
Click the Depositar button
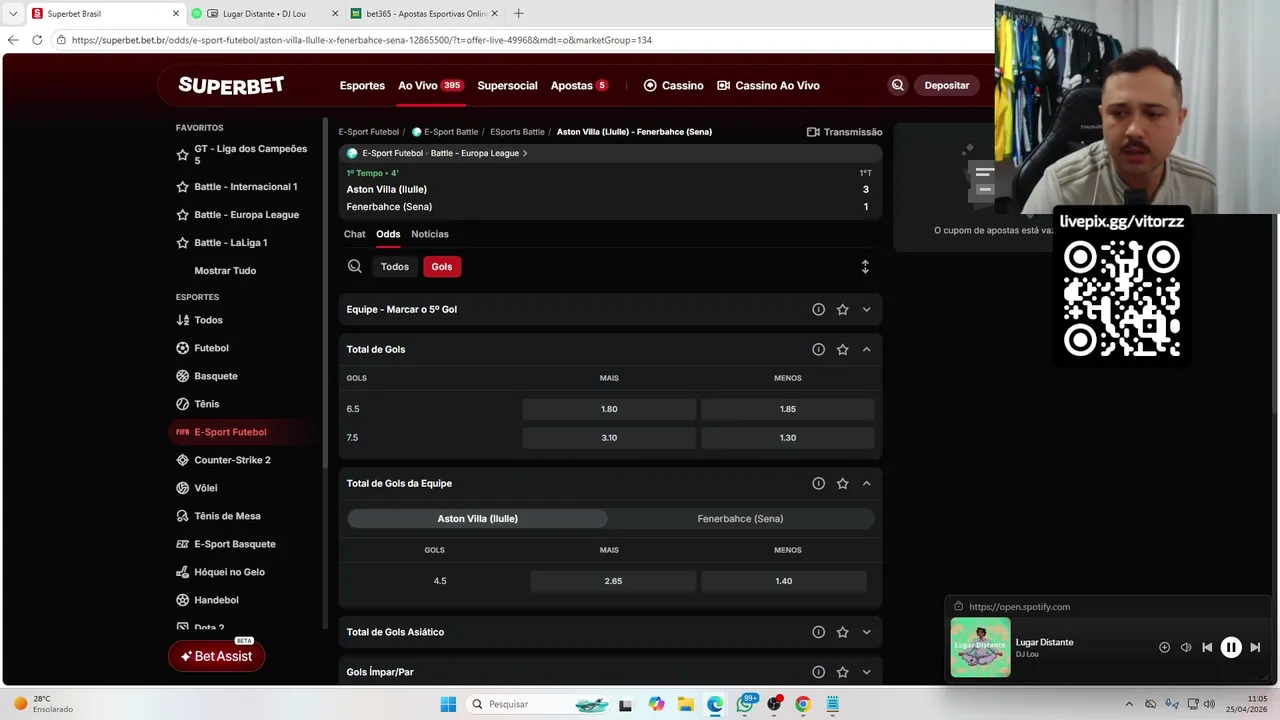(946, 85)
